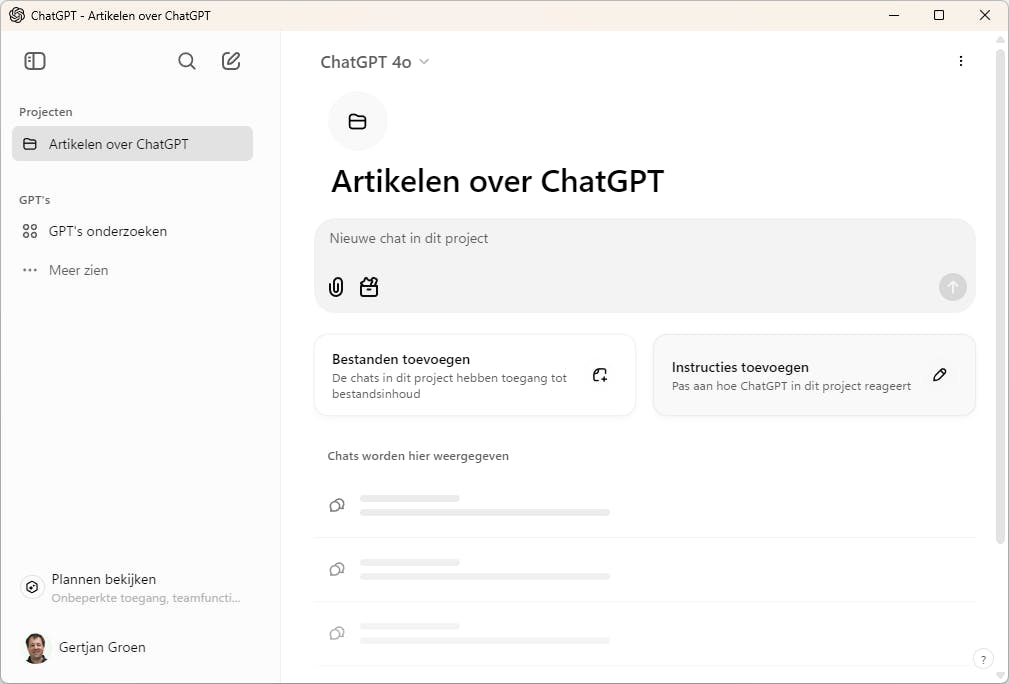This screenshot has width=1009, height=684.
Task: Select the Artikelen over ChatGPT project
Action: [x=132, y=144]
